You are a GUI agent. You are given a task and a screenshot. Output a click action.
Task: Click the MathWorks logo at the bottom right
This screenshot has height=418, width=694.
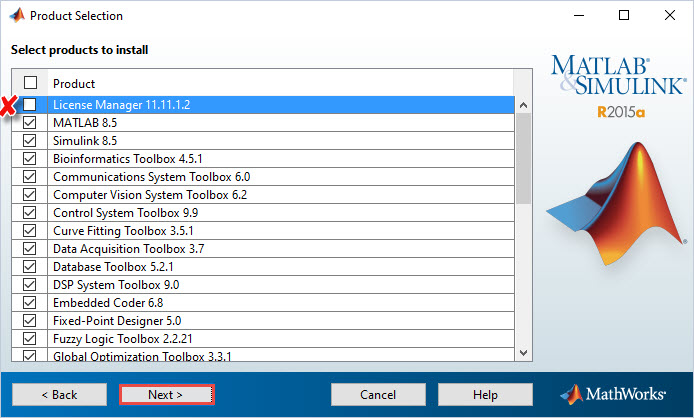[613, 394]
